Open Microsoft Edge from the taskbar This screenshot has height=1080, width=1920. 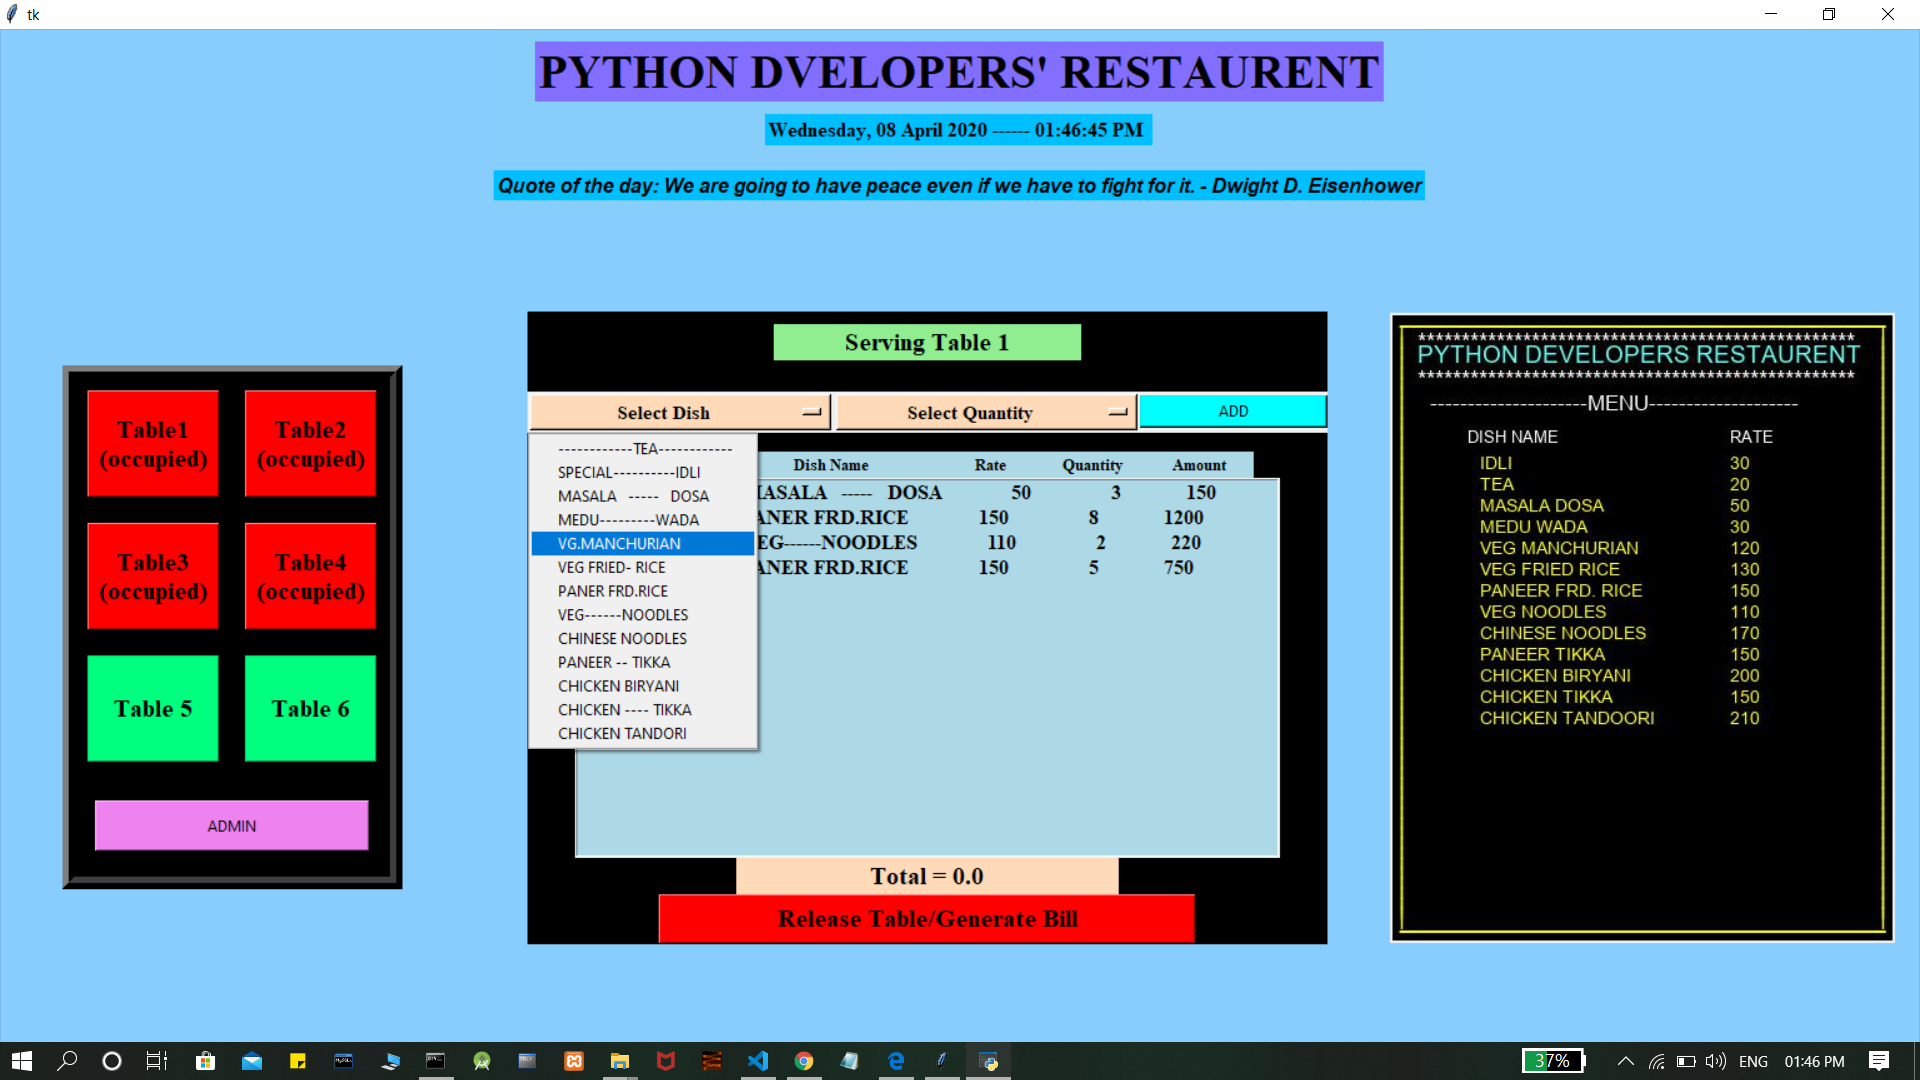[x=895, y=1060]
